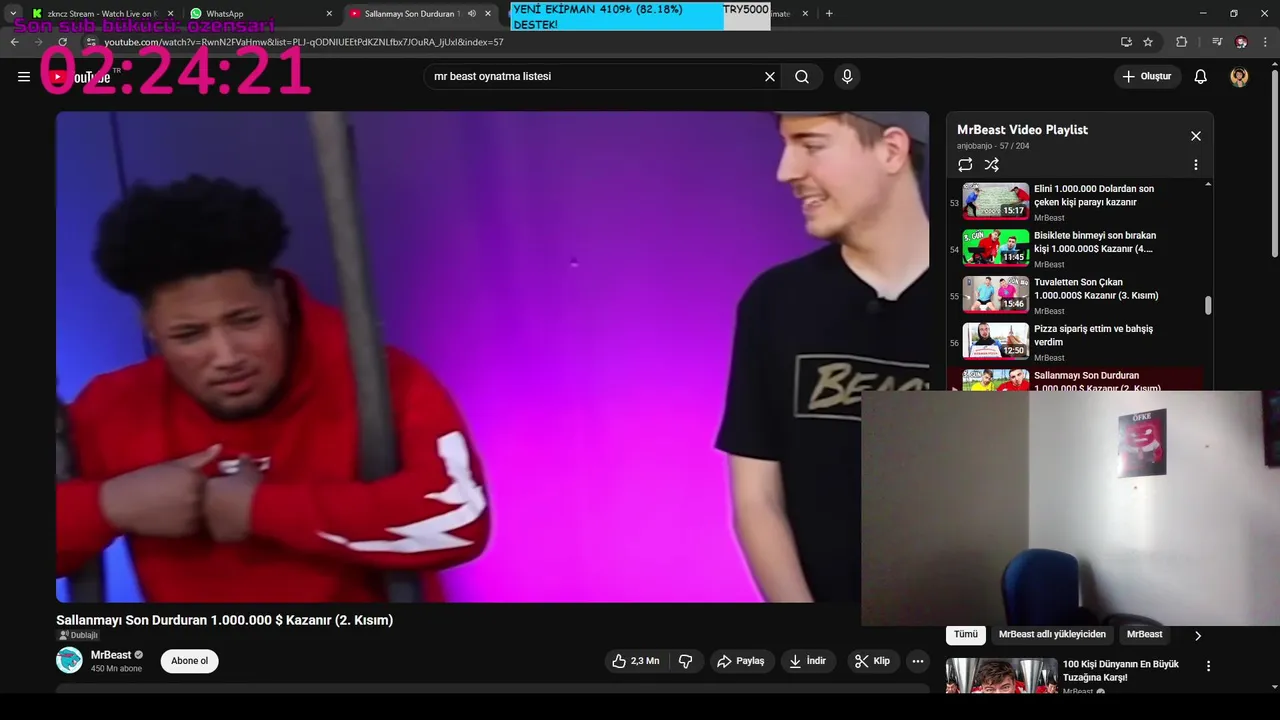The height and width of the screenshot is (720, 1280).
Task: Click the address bar URL
Action: pos(304,42)
